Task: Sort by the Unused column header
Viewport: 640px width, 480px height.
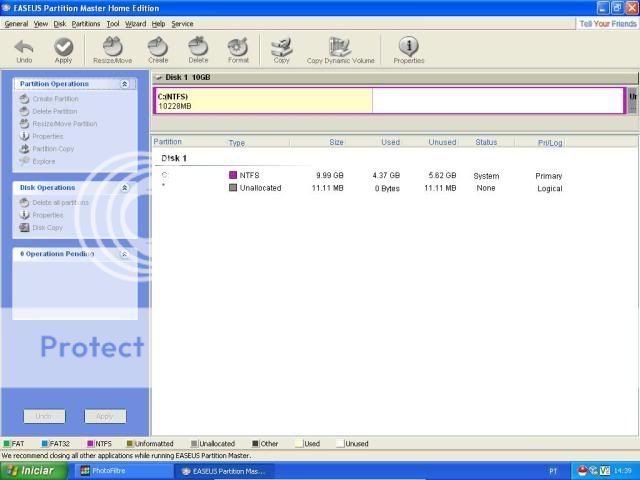Action: click(x=442, y=142)
